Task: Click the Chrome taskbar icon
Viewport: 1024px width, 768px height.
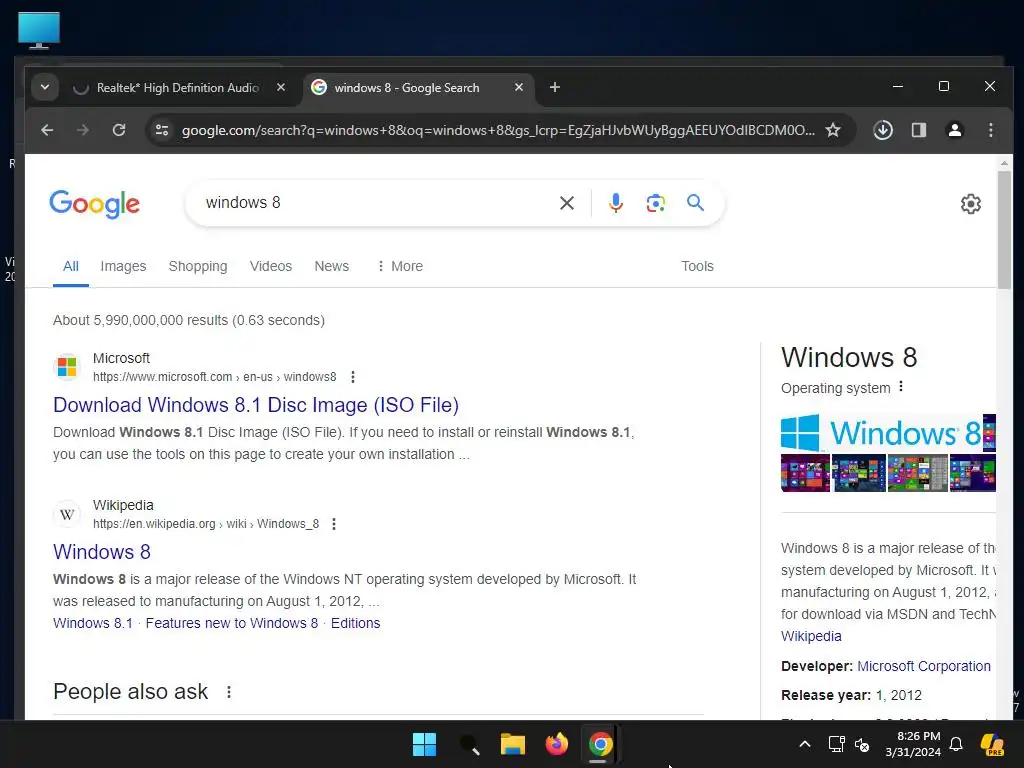Action: click(x=600, y=744)
